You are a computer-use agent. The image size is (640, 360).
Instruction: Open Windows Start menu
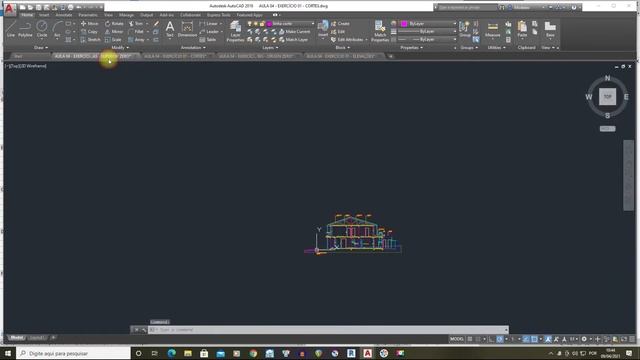8,353
